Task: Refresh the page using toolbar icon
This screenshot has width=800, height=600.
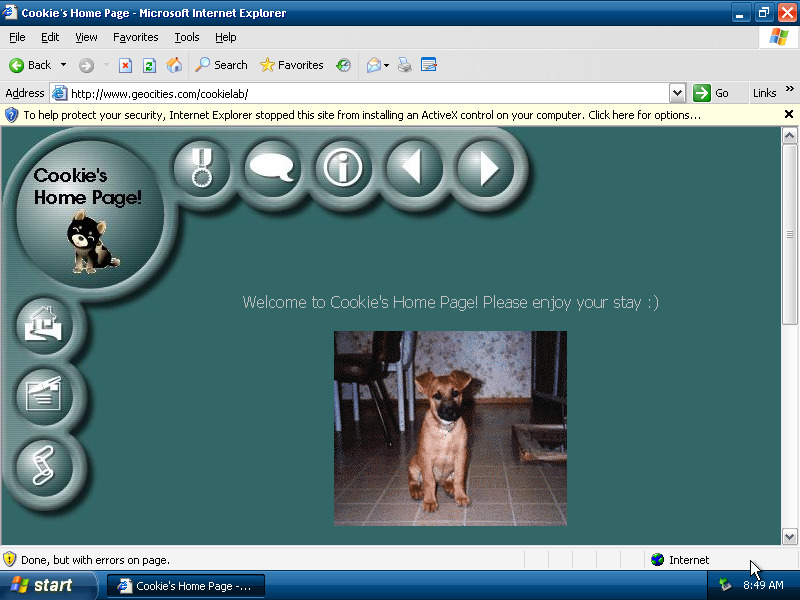Action: click(x=149, y=65)
